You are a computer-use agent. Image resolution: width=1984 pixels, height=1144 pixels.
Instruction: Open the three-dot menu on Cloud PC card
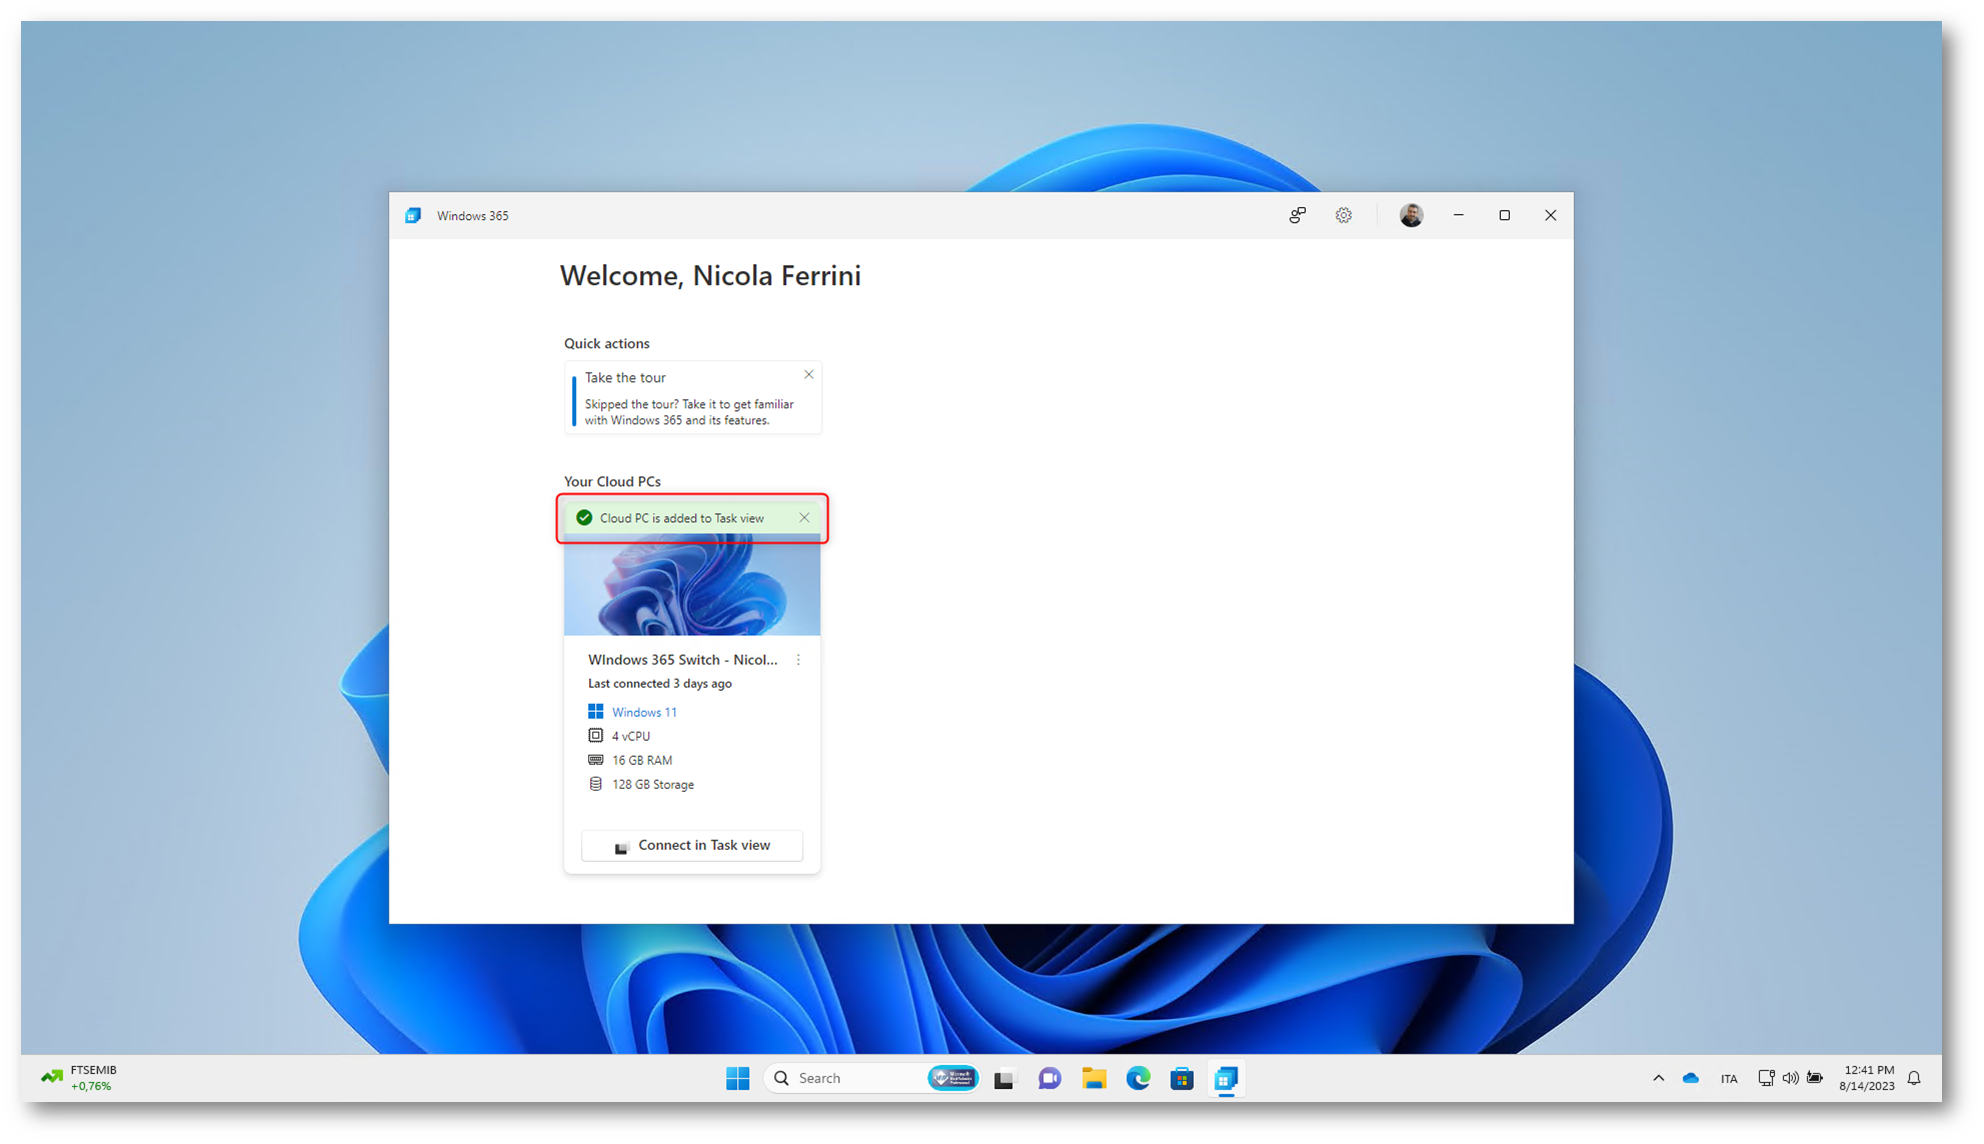click(798, 660)
